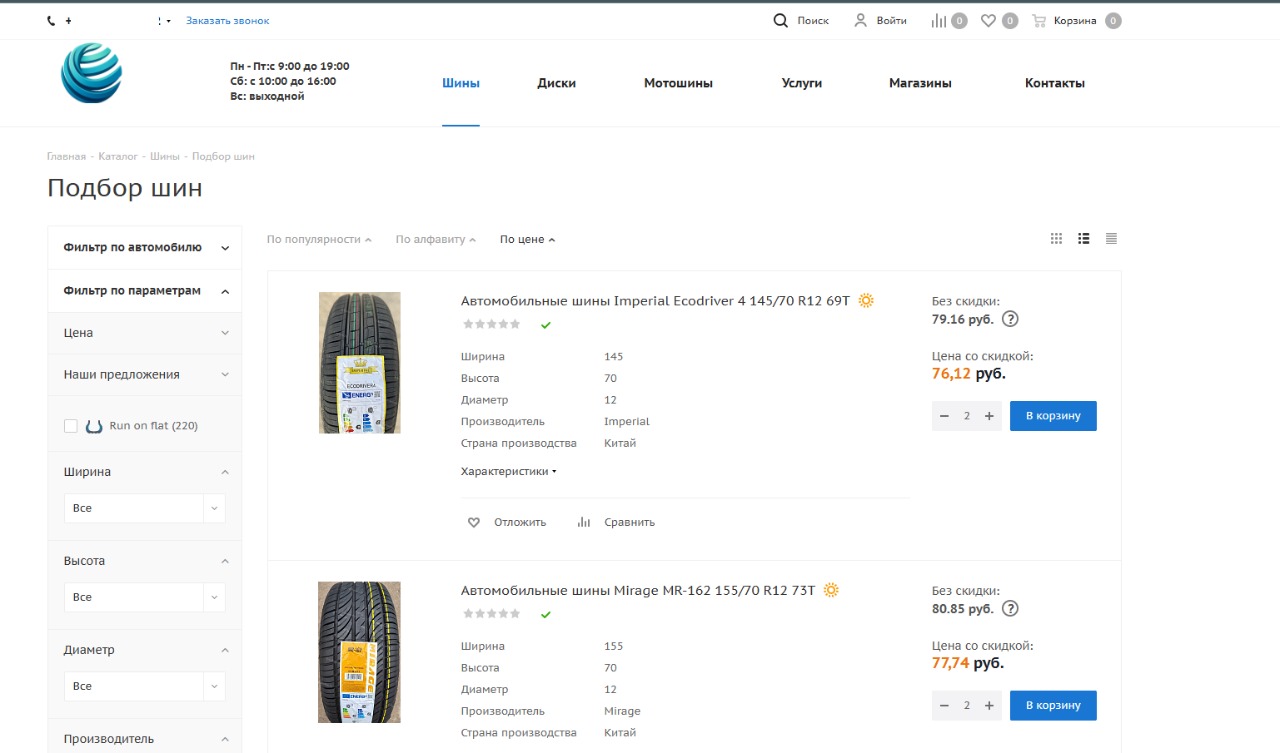The width and height of the screenshot is (1280, 753).
Task: Open the phone number dropdown arrow
Action: coord(168,21)
